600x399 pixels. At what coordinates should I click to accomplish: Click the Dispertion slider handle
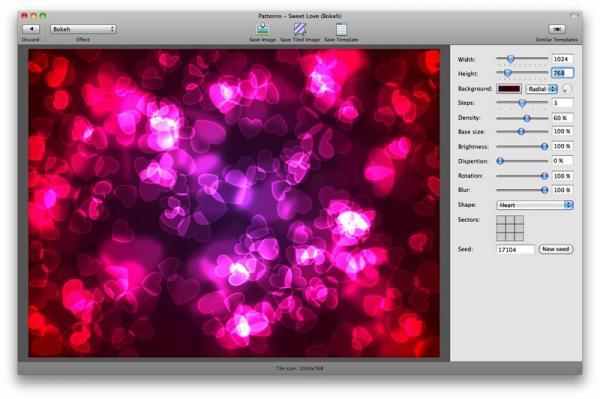click(500, 161)
